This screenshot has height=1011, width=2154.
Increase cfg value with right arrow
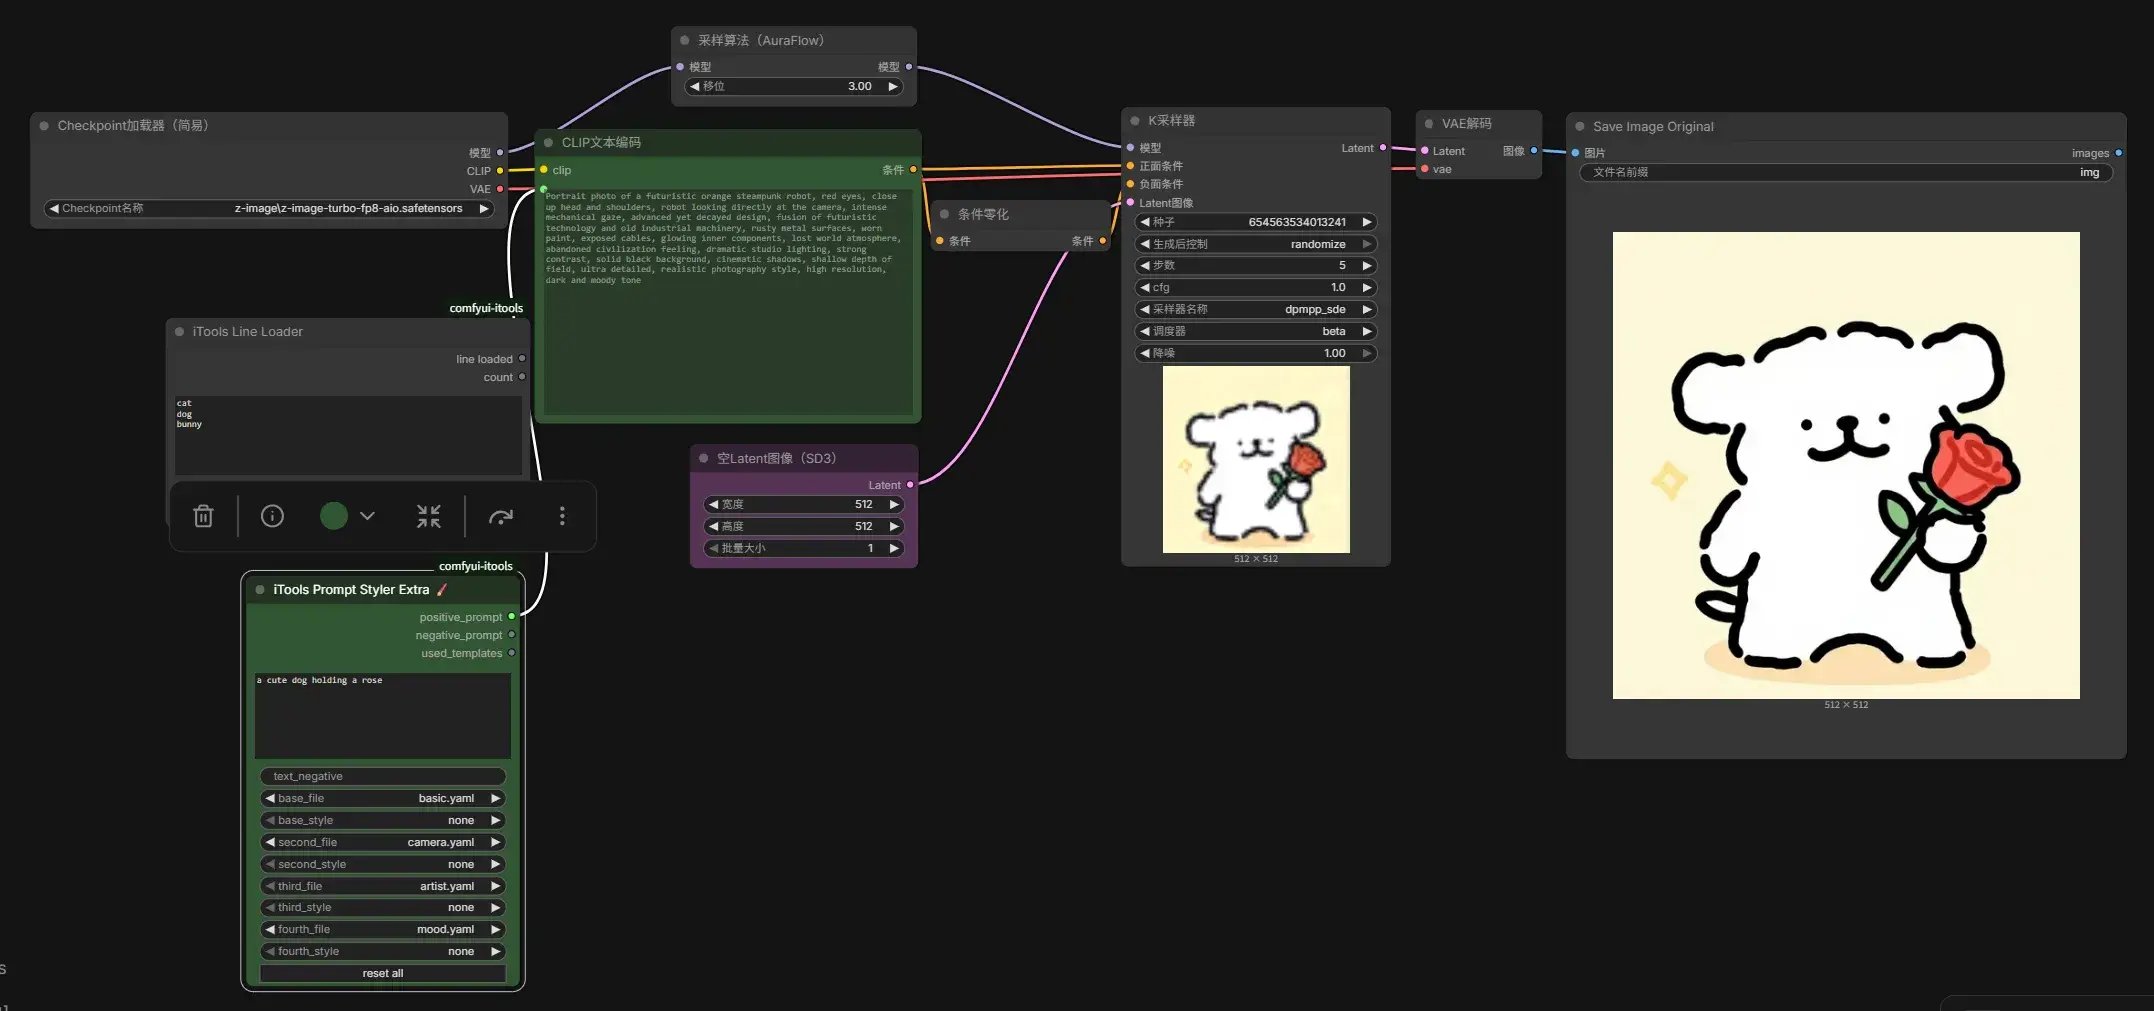coord(1366,288)
